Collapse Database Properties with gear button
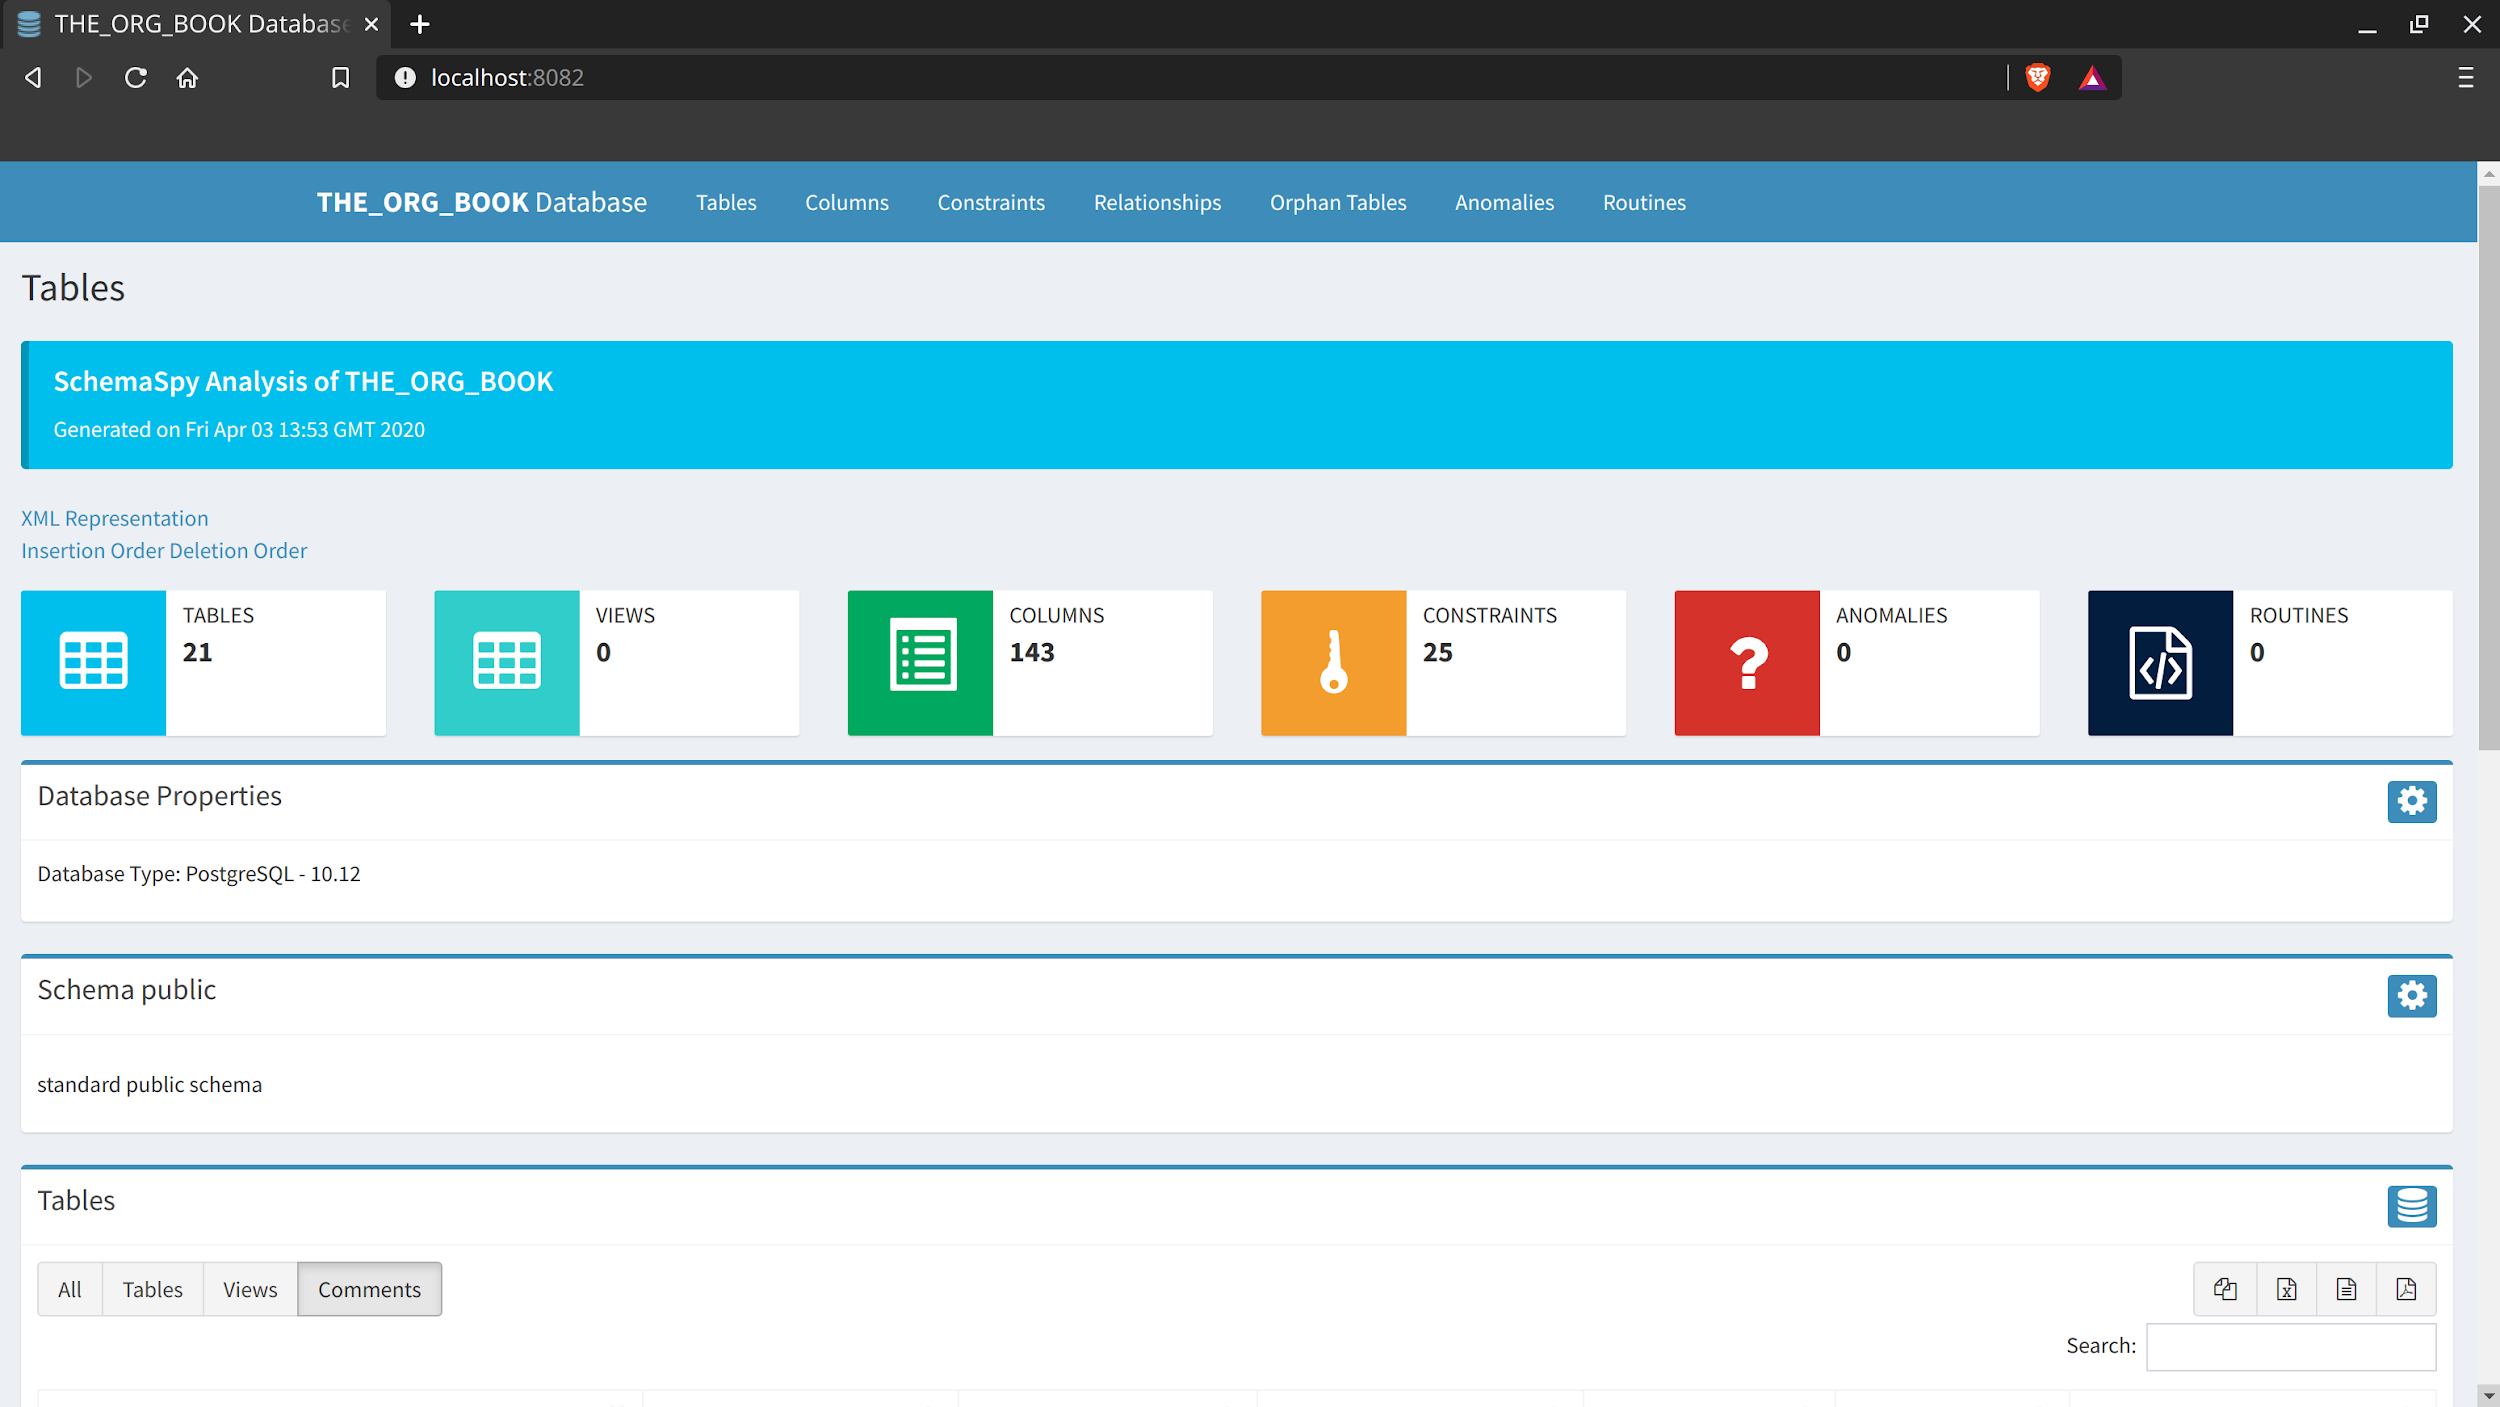Image resolution: width=2500 pixels, height=1407 pixels. [2411, 801]
